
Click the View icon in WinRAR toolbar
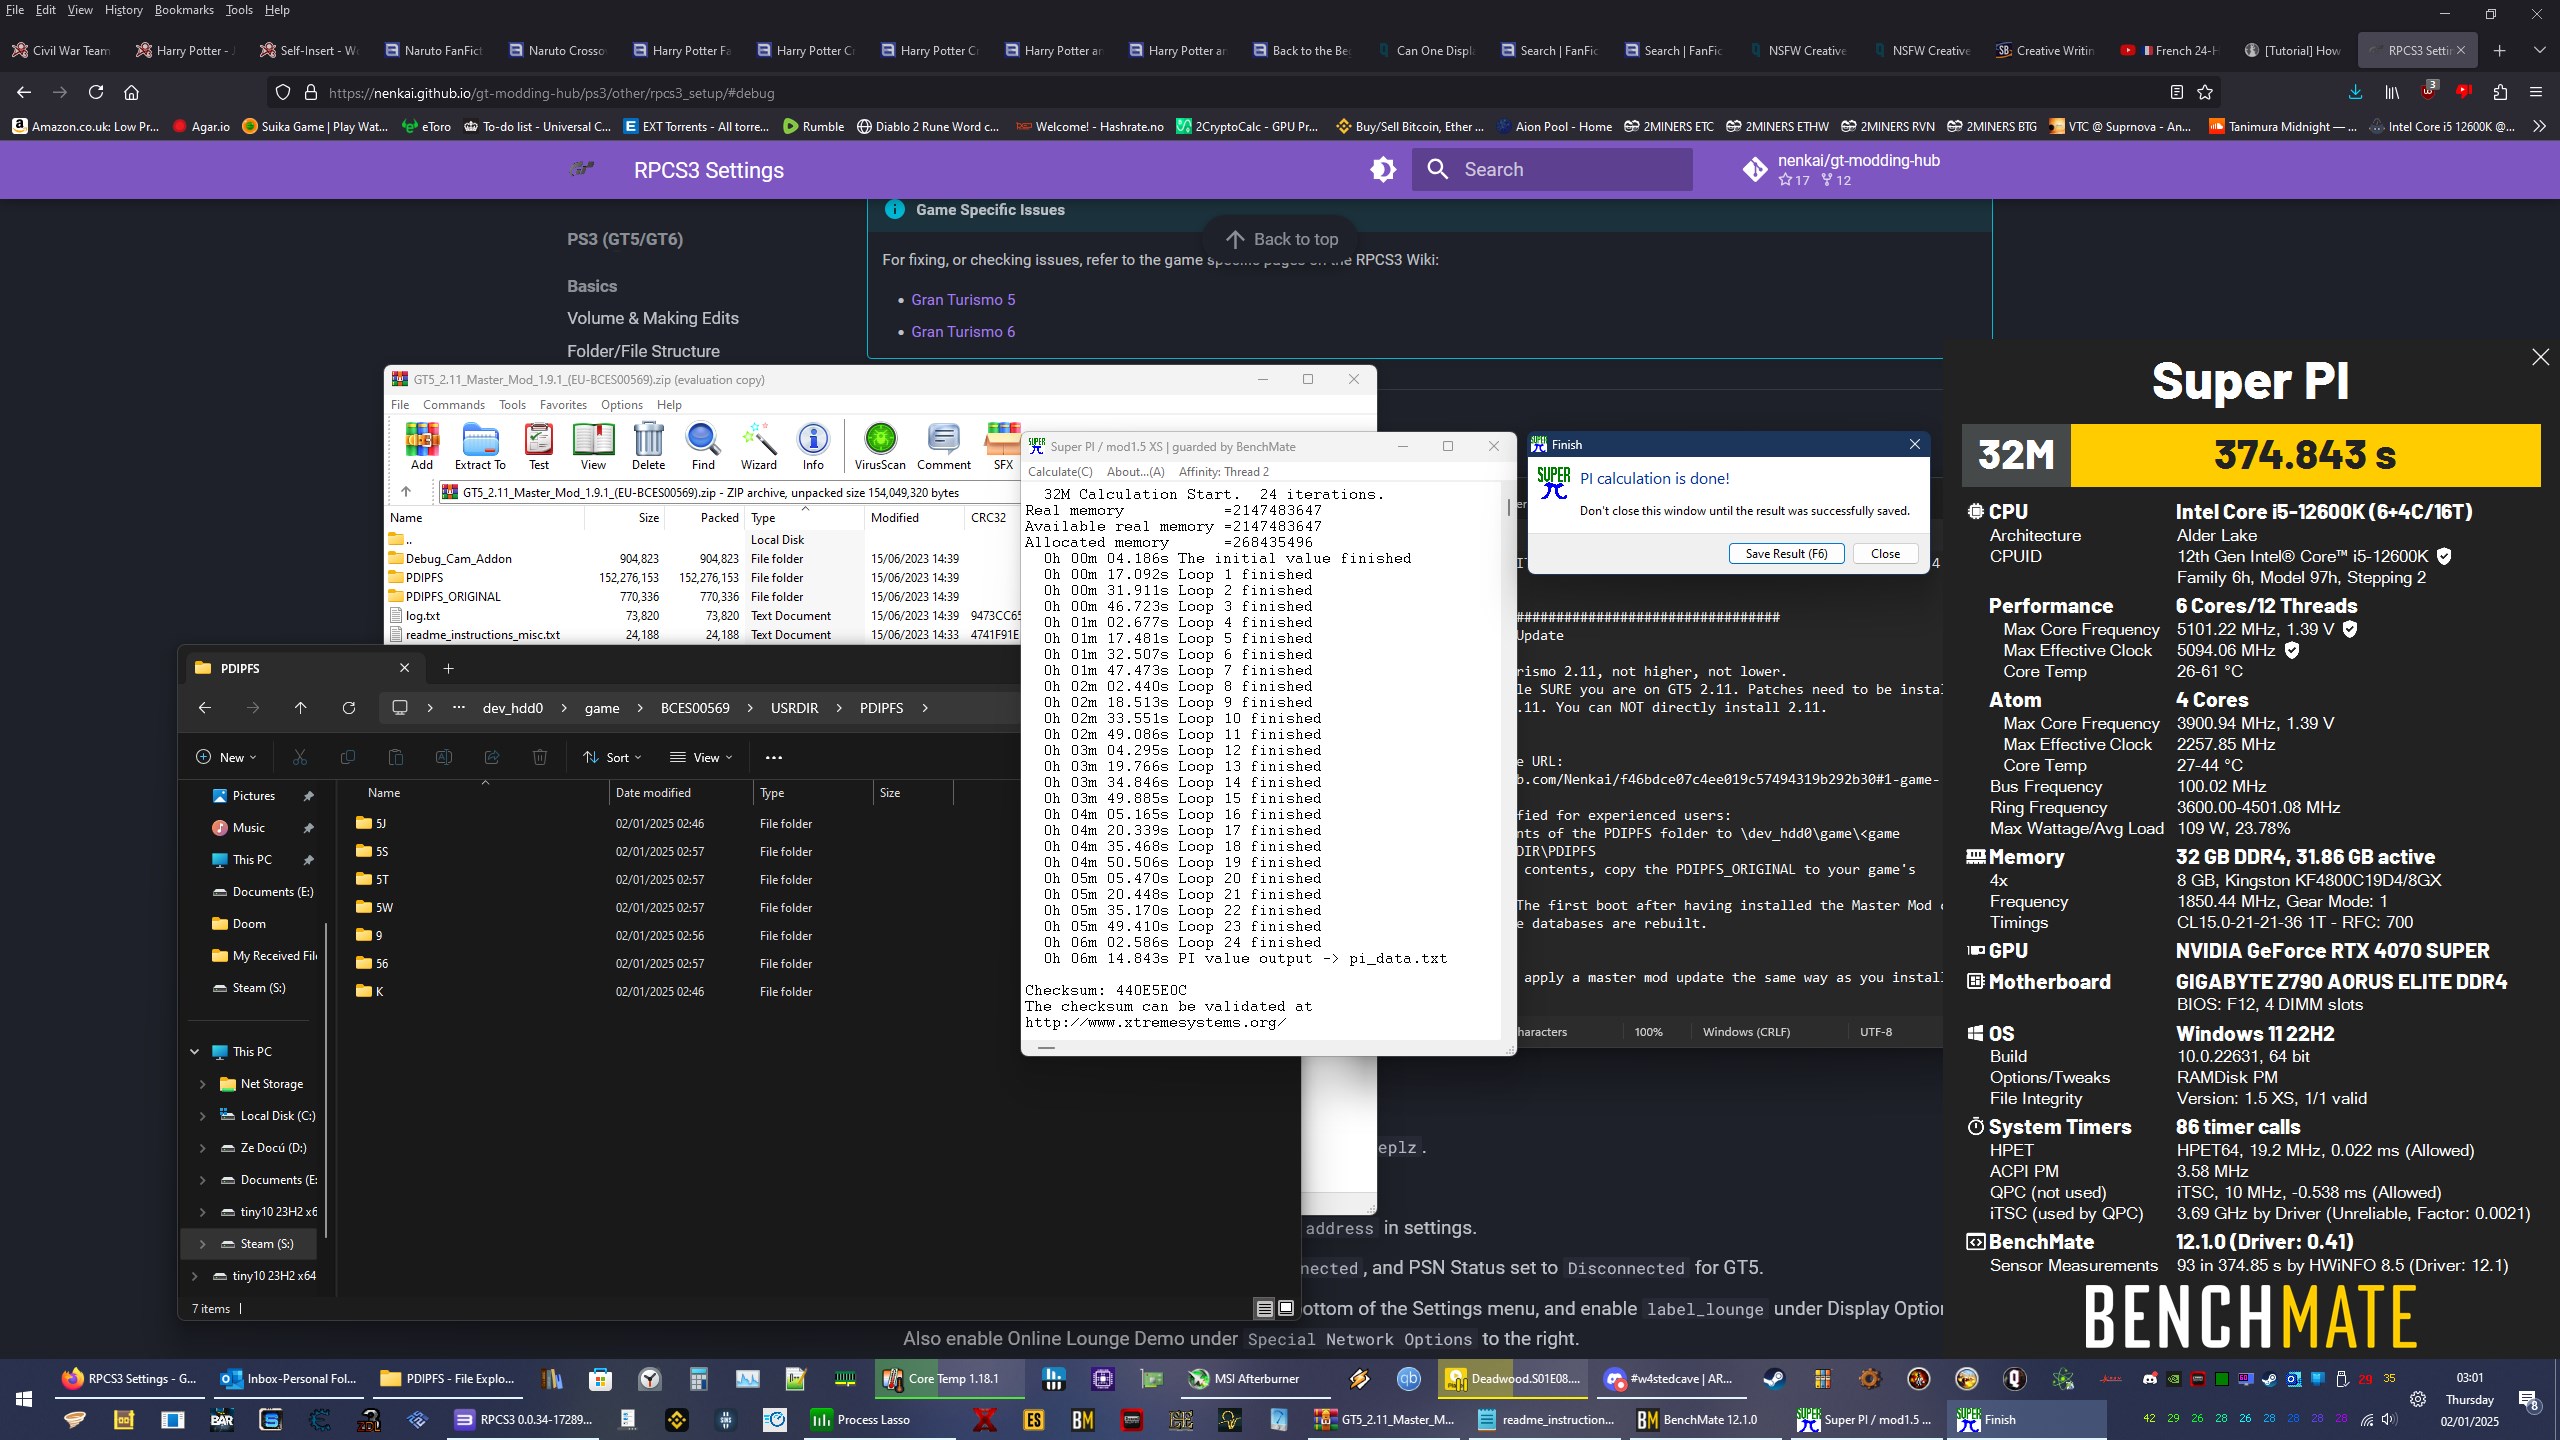[593, 446]
